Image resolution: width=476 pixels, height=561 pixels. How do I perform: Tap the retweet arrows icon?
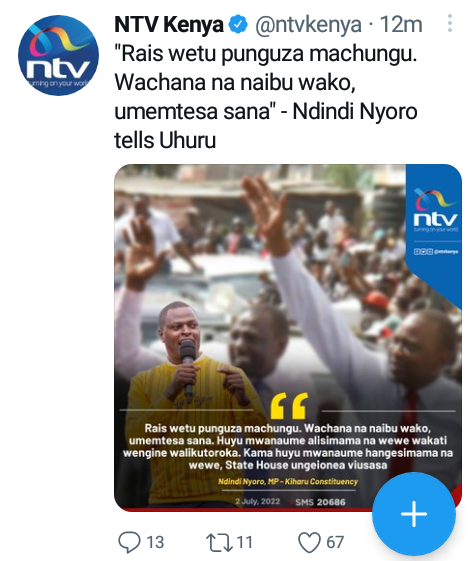pyautogui.click(x=219, y=542)
